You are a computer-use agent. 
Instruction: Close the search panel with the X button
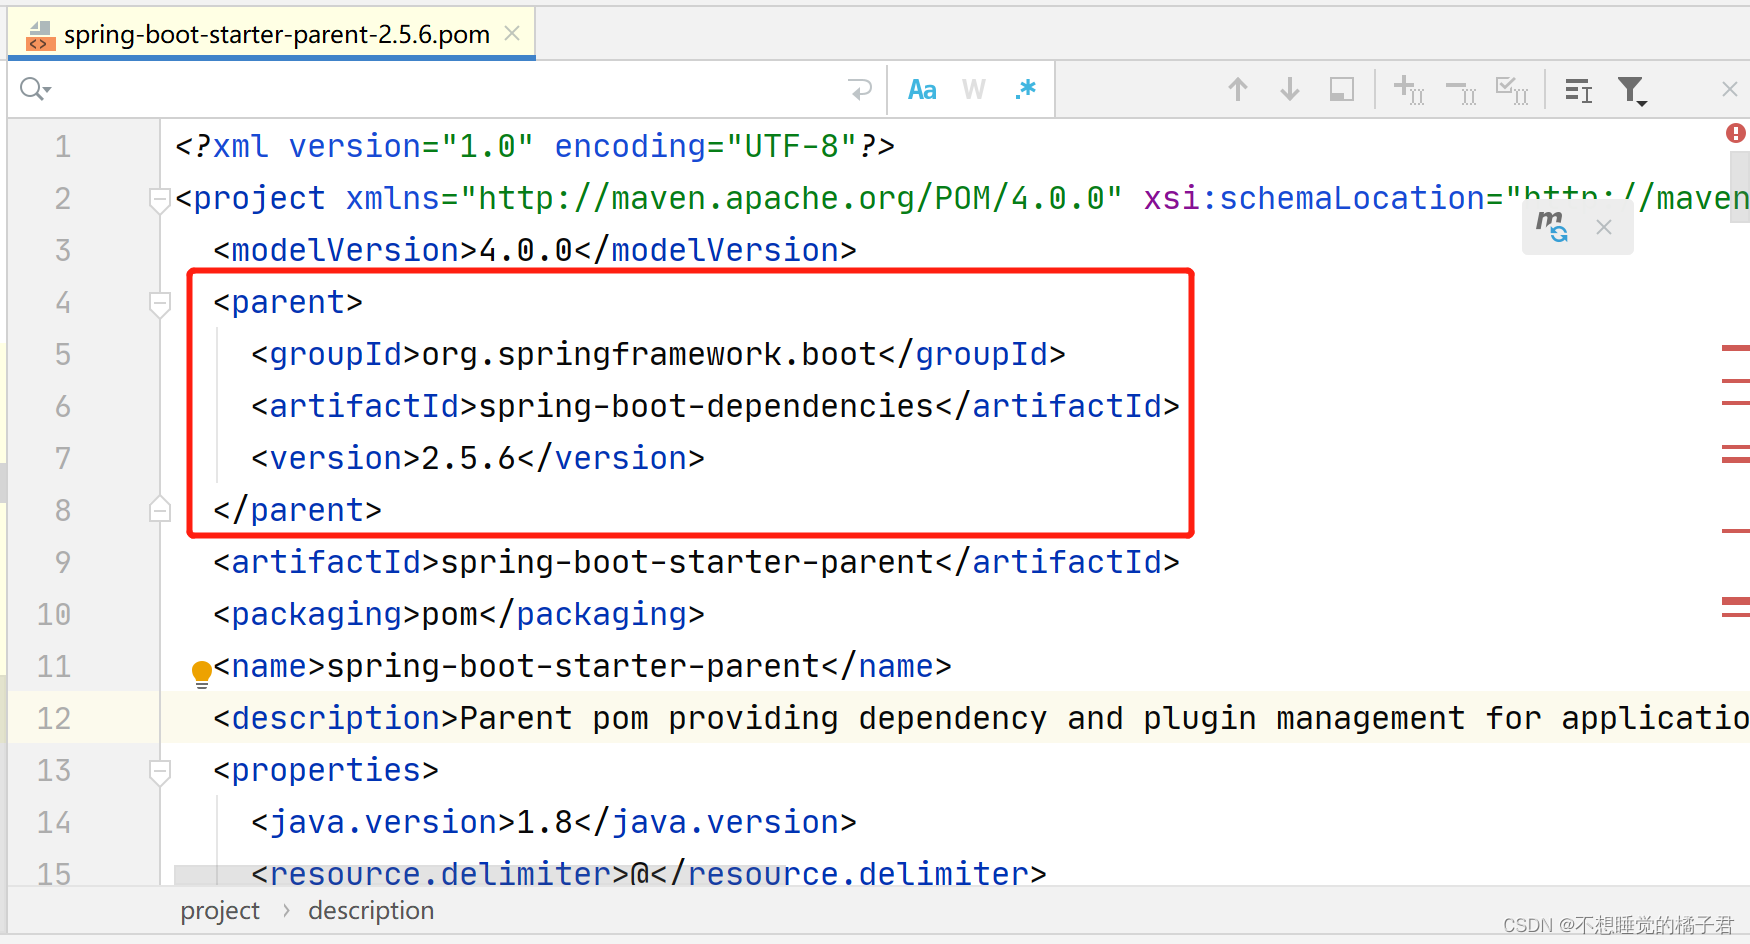[1729, 88]
